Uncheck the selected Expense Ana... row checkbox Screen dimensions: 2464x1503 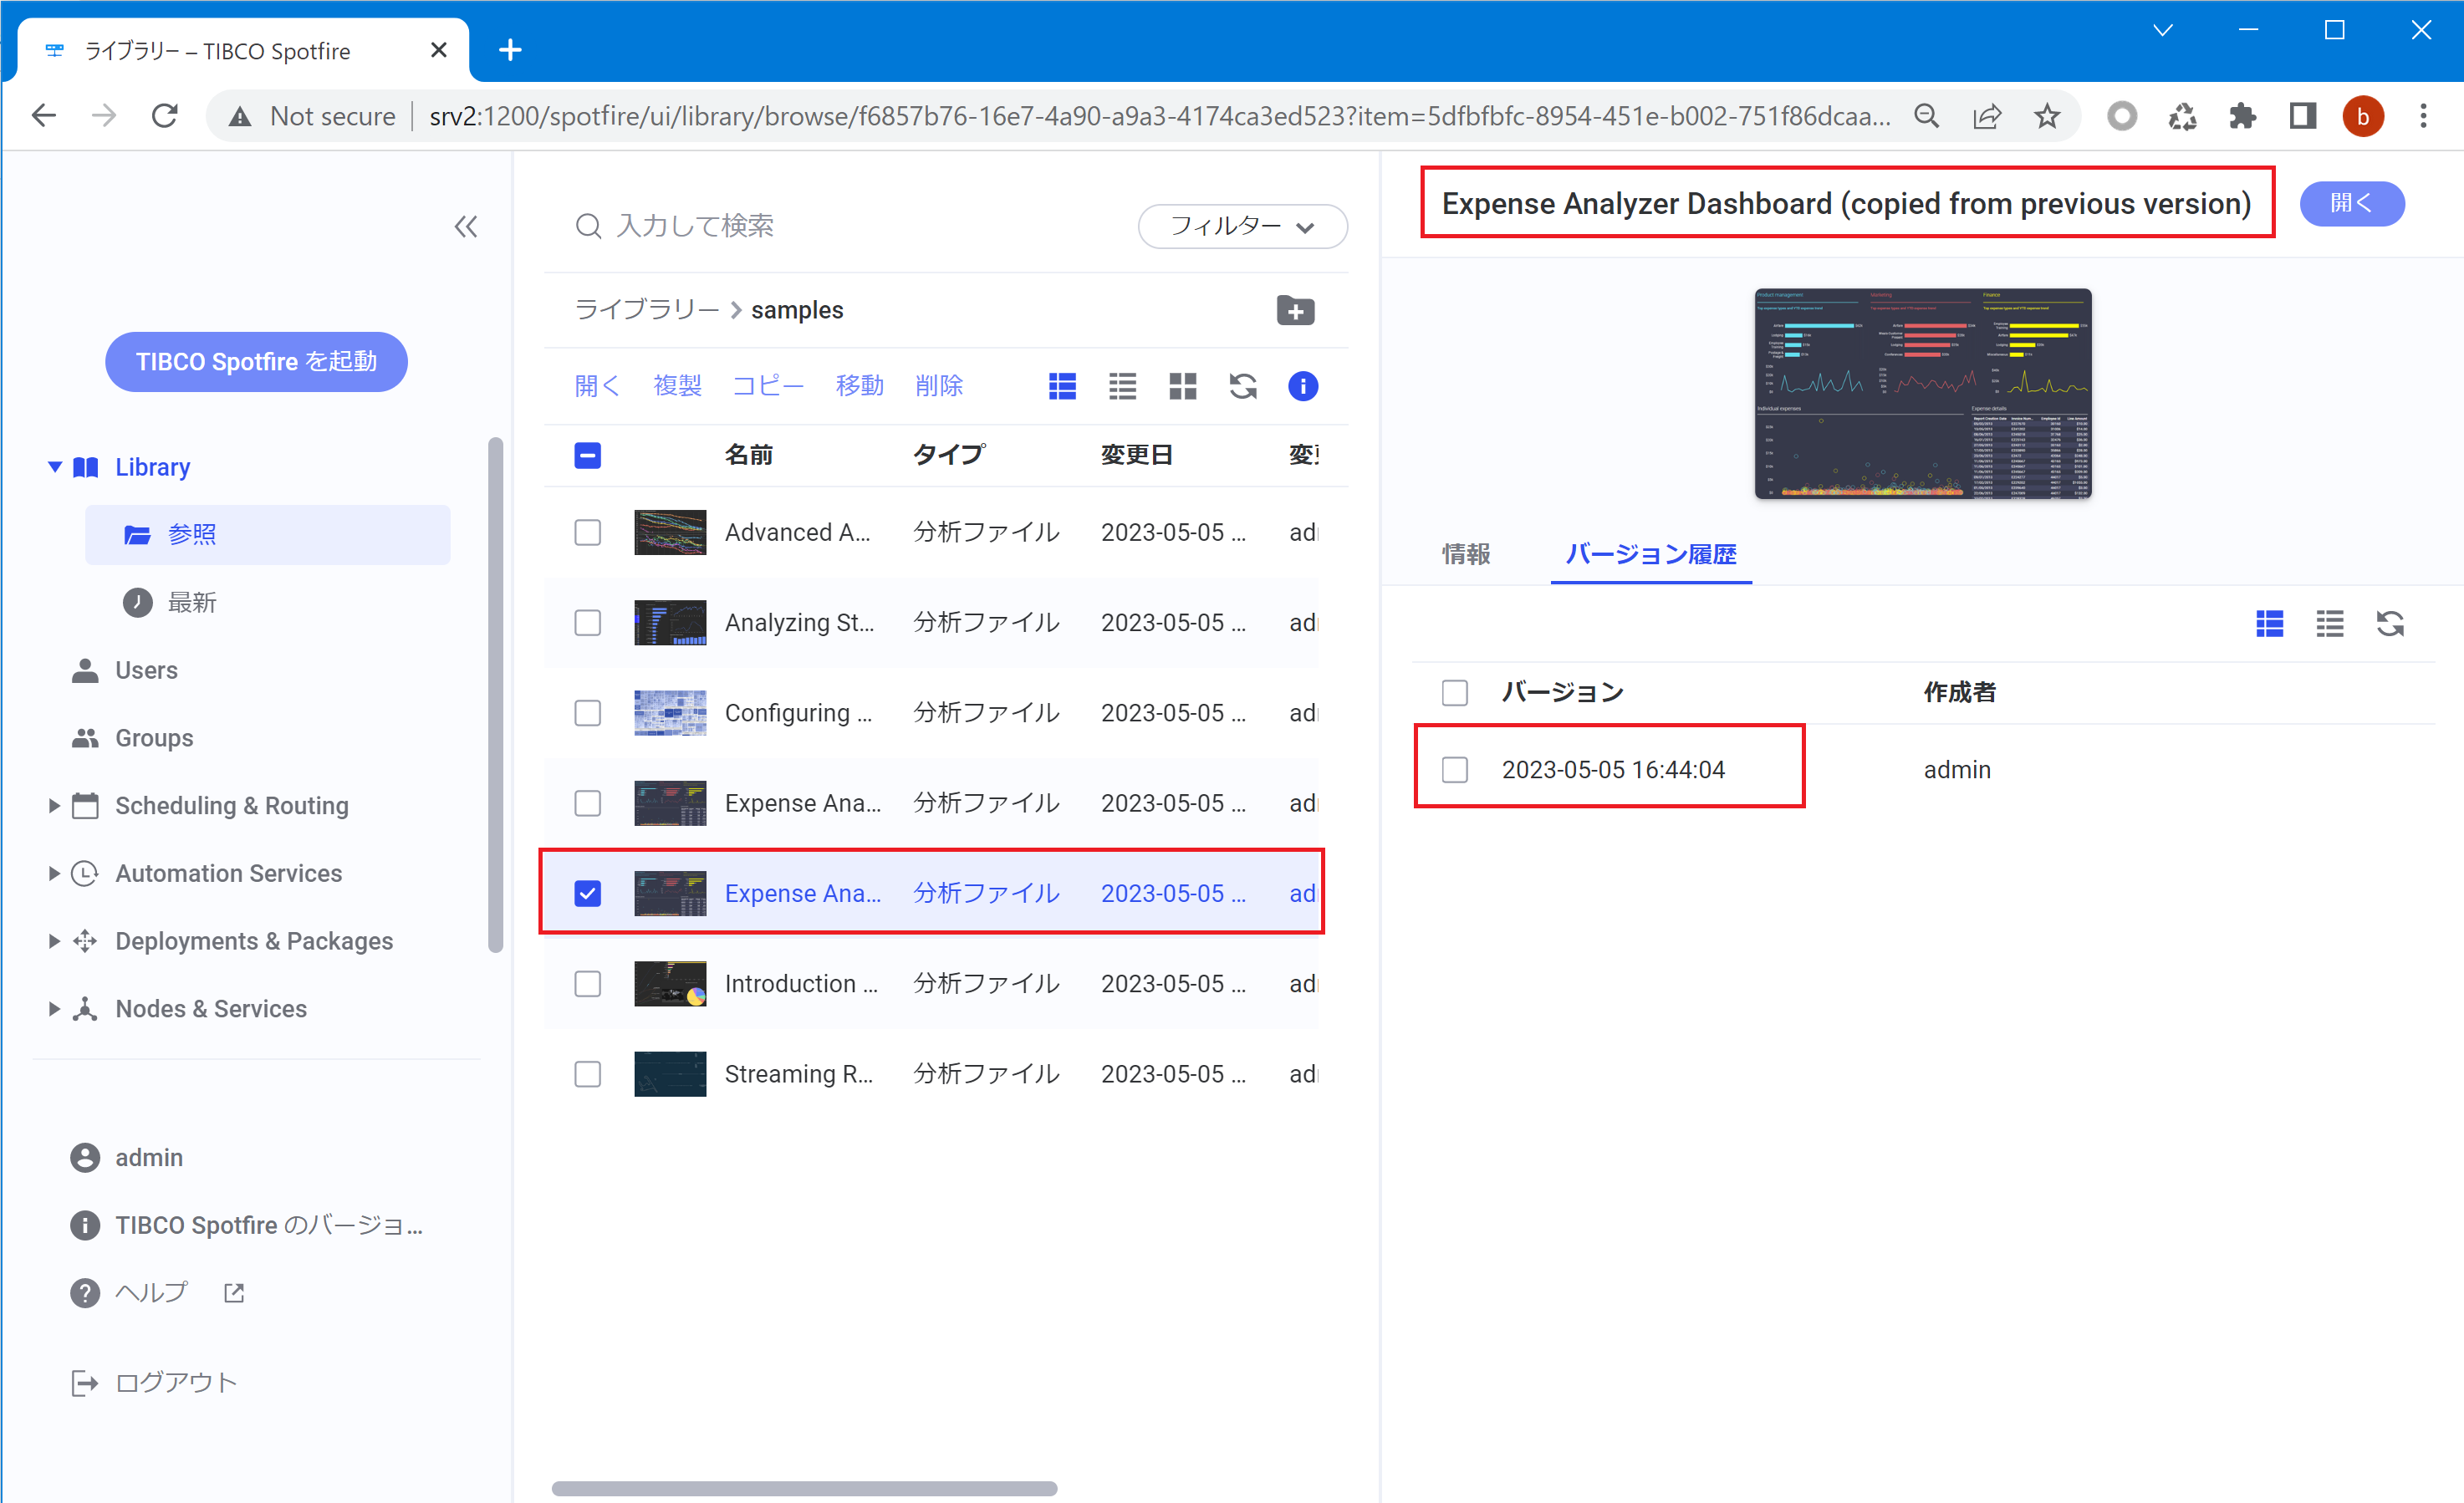[x=588, y=894]
